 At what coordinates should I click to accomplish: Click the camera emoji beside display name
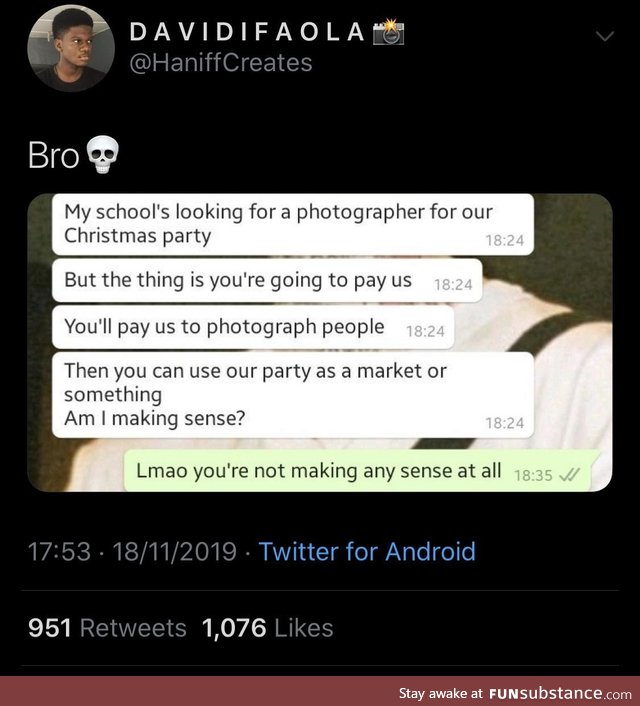pyautogui.click(x=388, y=31)
